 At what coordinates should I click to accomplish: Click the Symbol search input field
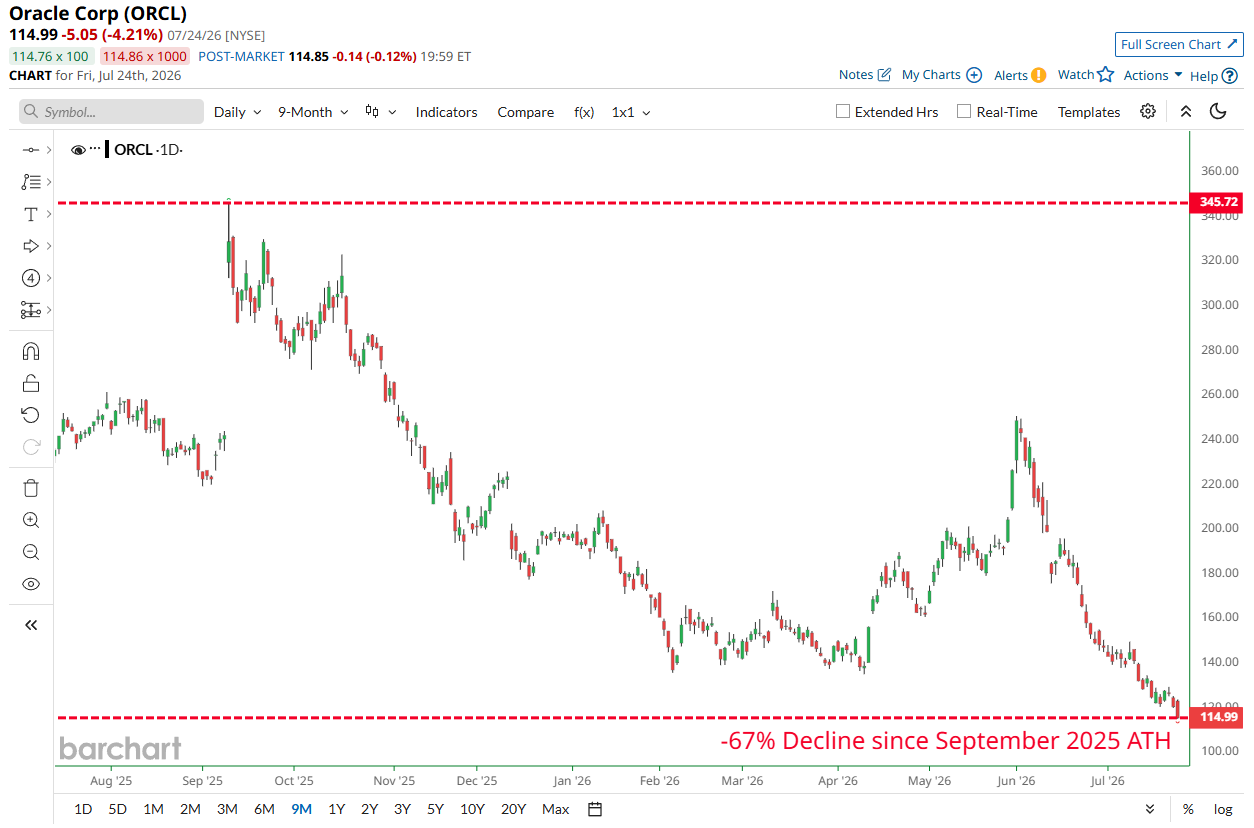pyautogui.click(x=111, y=112)
